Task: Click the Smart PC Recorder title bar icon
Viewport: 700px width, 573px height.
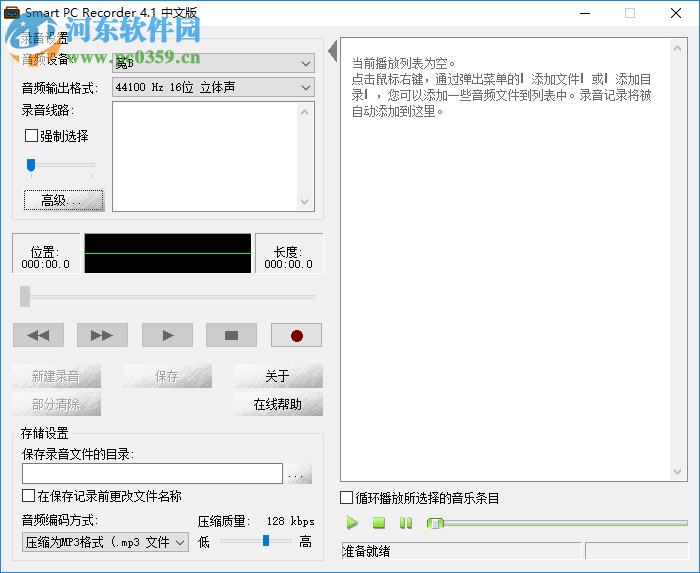Action: [x=12, y=13]
